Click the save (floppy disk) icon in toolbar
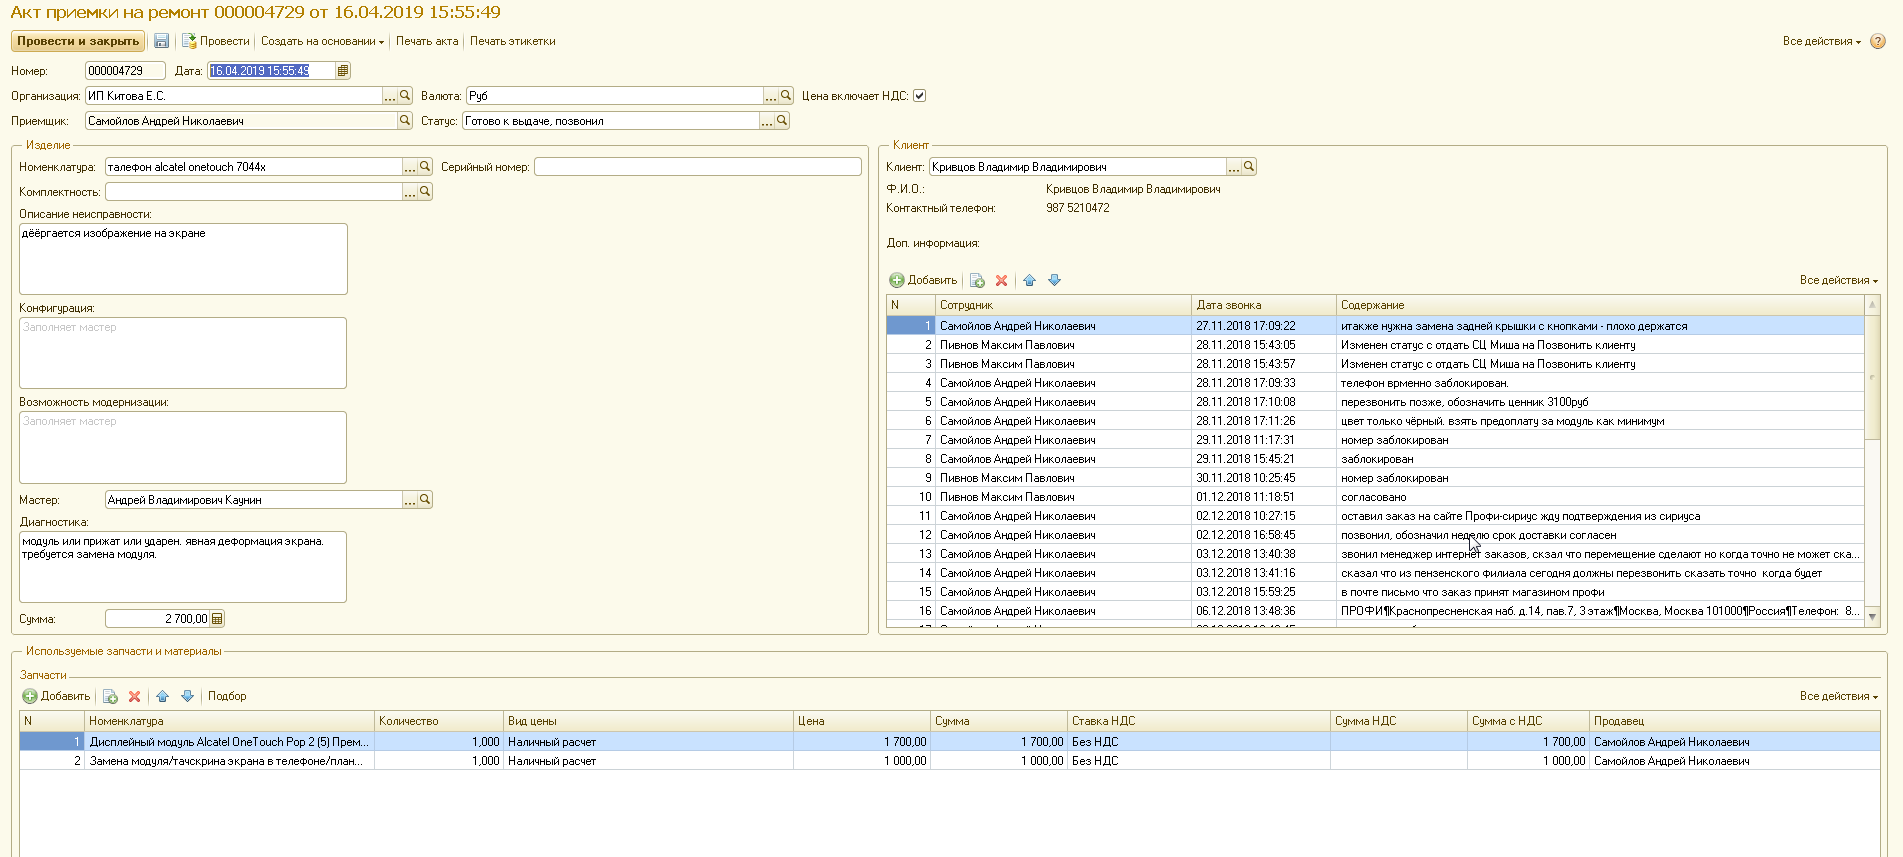This screenshot has height=857, width=1903. tap(161, 41)
